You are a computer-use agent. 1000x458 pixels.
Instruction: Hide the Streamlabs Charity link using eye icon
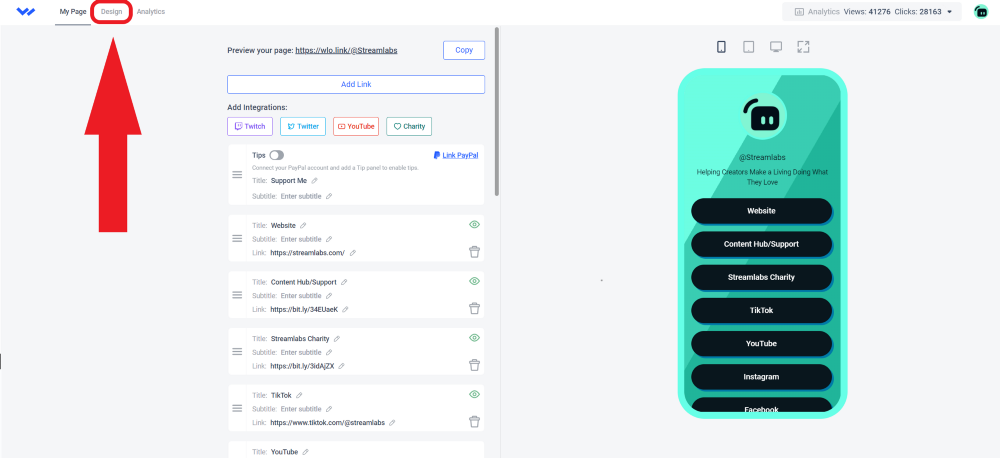474,337
